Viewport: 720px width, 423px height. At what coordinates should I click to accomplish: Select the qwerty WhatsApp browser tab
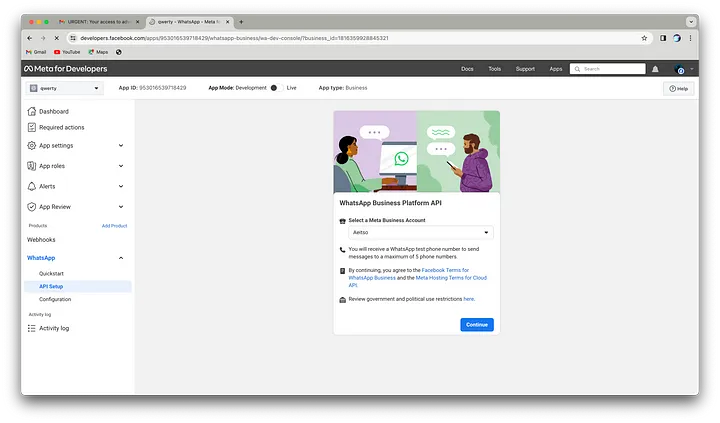click(x=189, y=22)
